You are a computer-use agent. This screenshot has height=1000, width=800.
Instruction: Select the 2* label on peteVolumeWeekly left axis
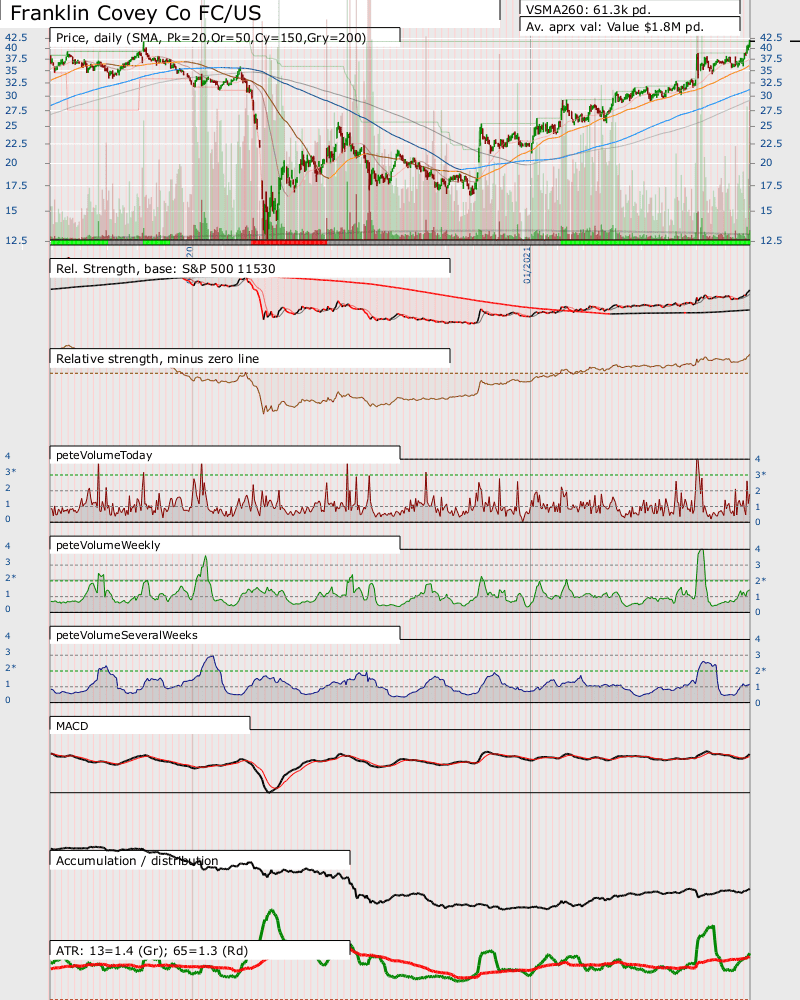(x=11, y=578)
